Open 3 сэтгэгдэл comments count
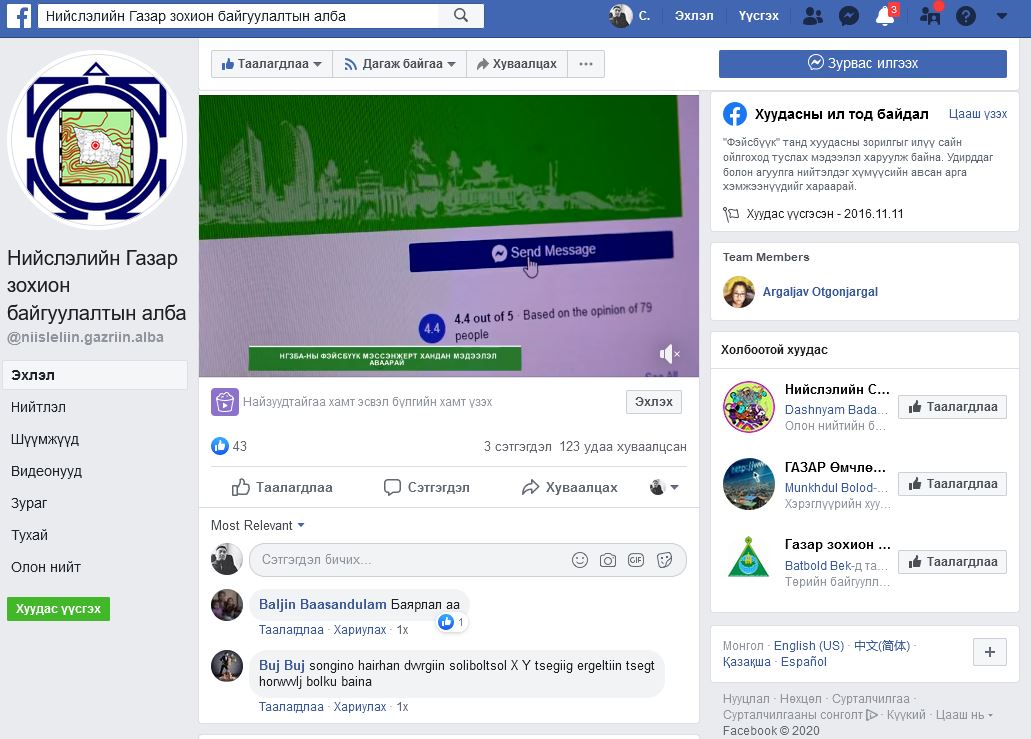The width and height of the screenshot is (1031, 739). [517, 446]
